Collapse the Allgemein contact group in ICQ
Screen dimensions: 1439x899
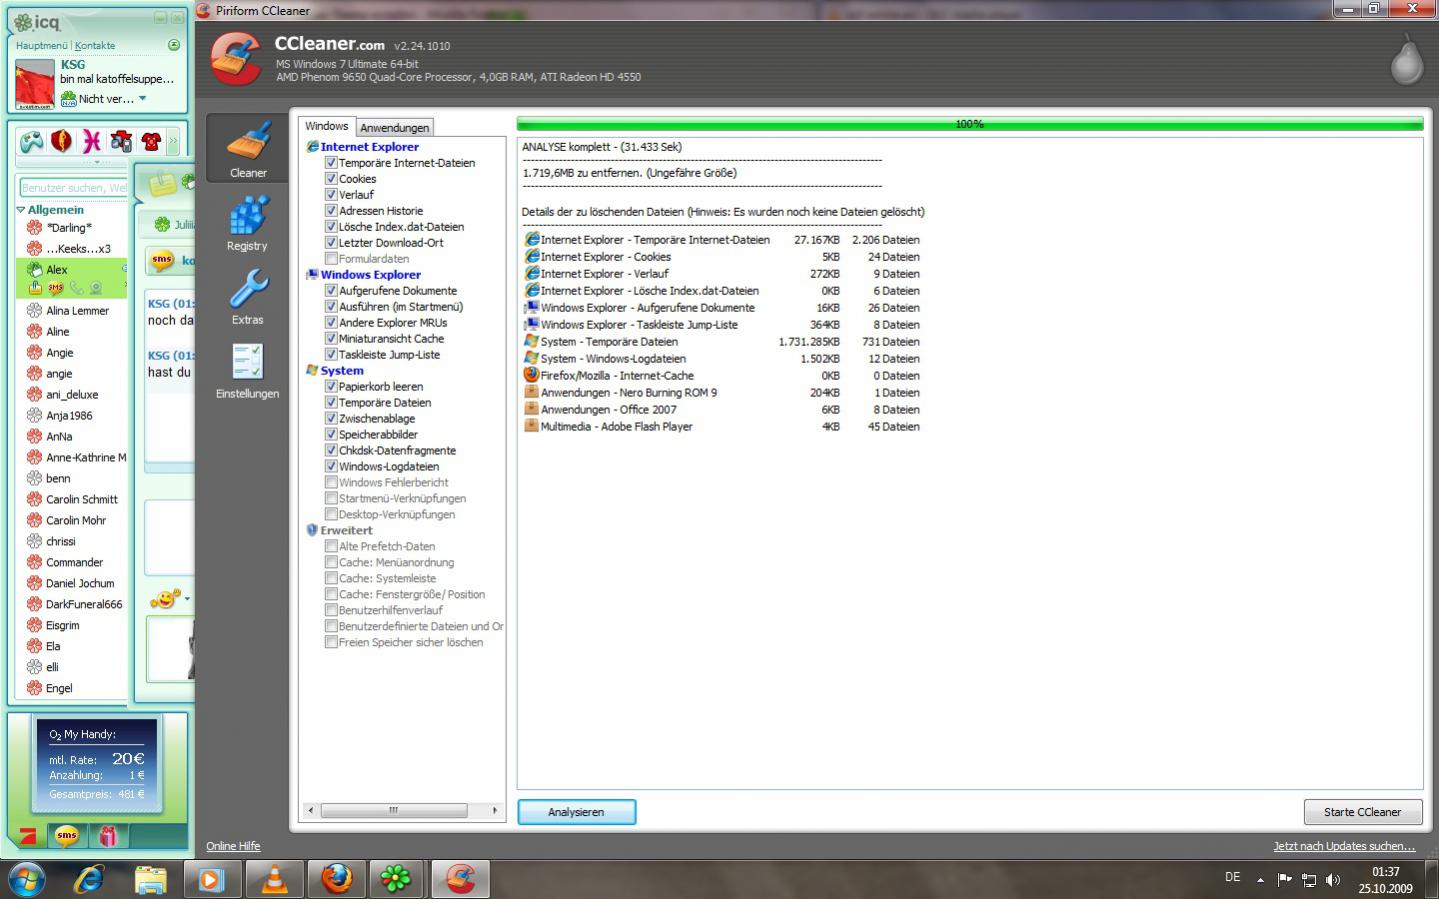(x=21, y=210)
